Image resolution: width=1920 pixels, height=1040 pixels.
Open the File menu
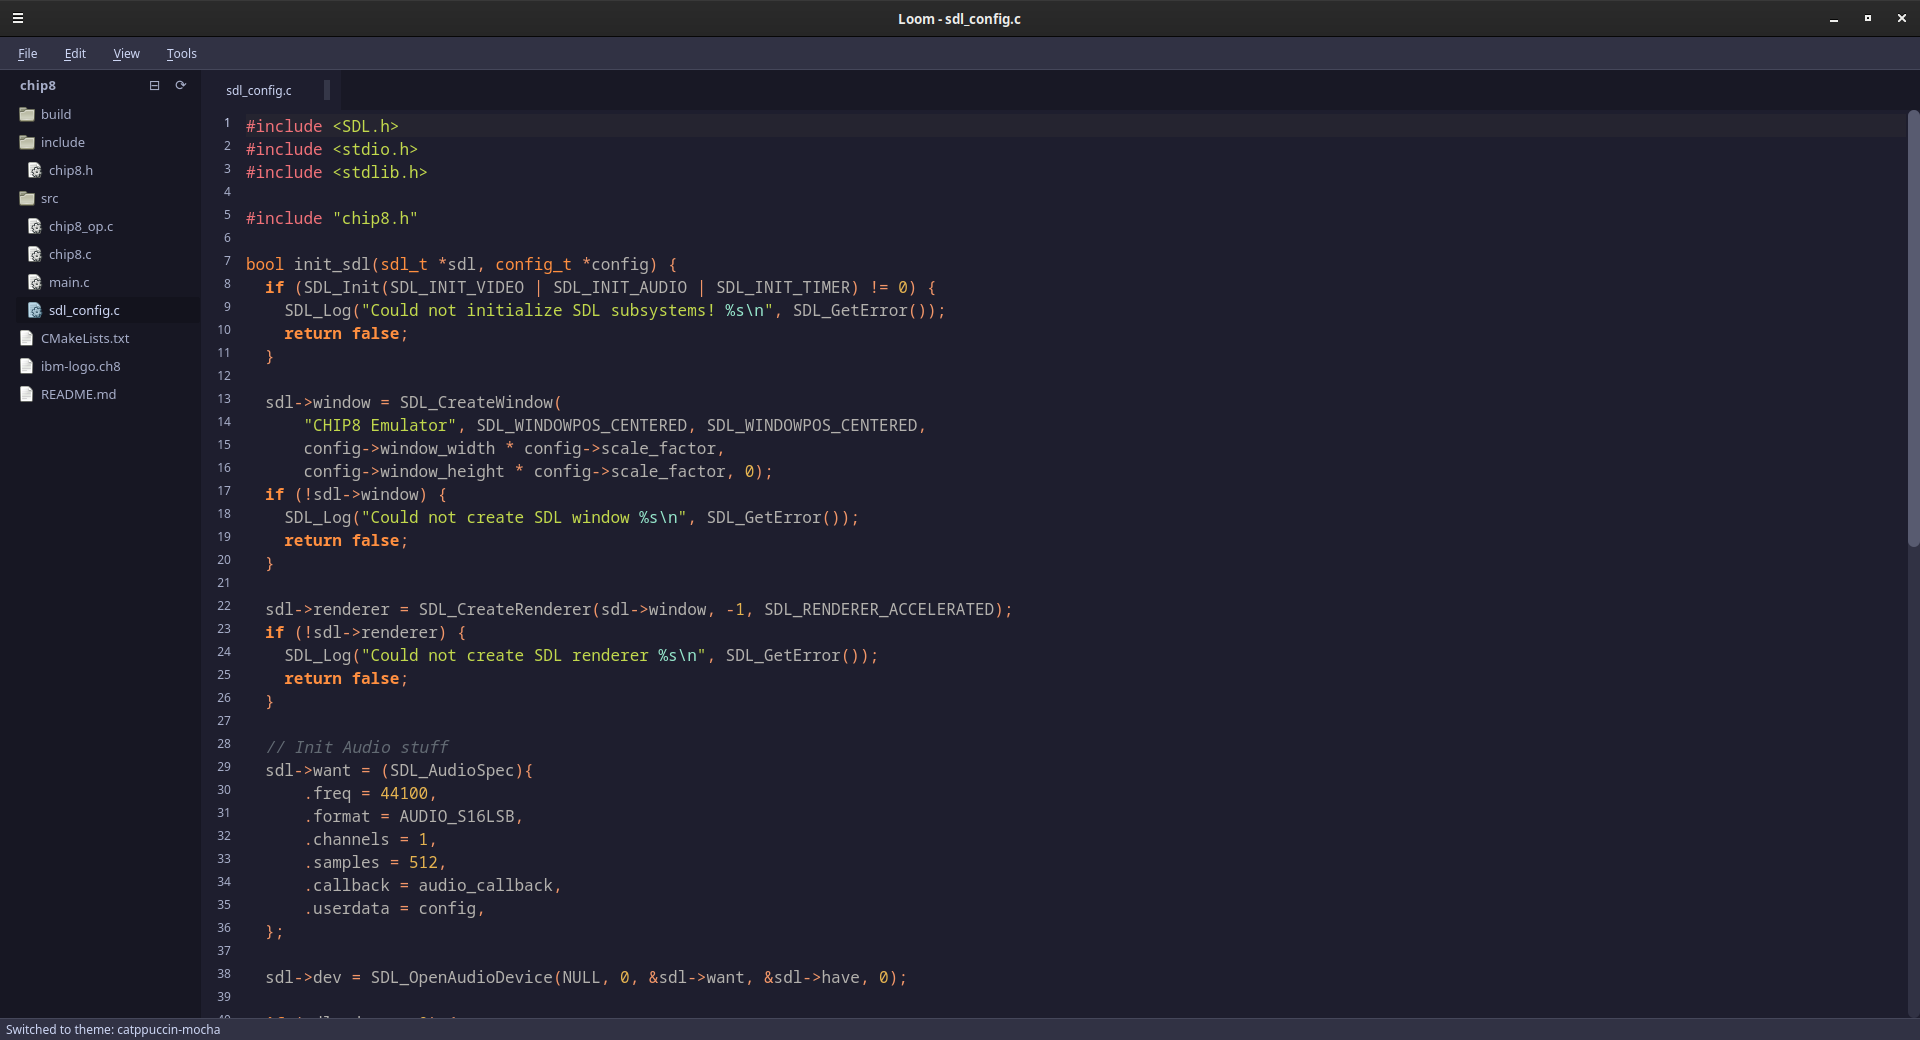click(x=28, y=53)
